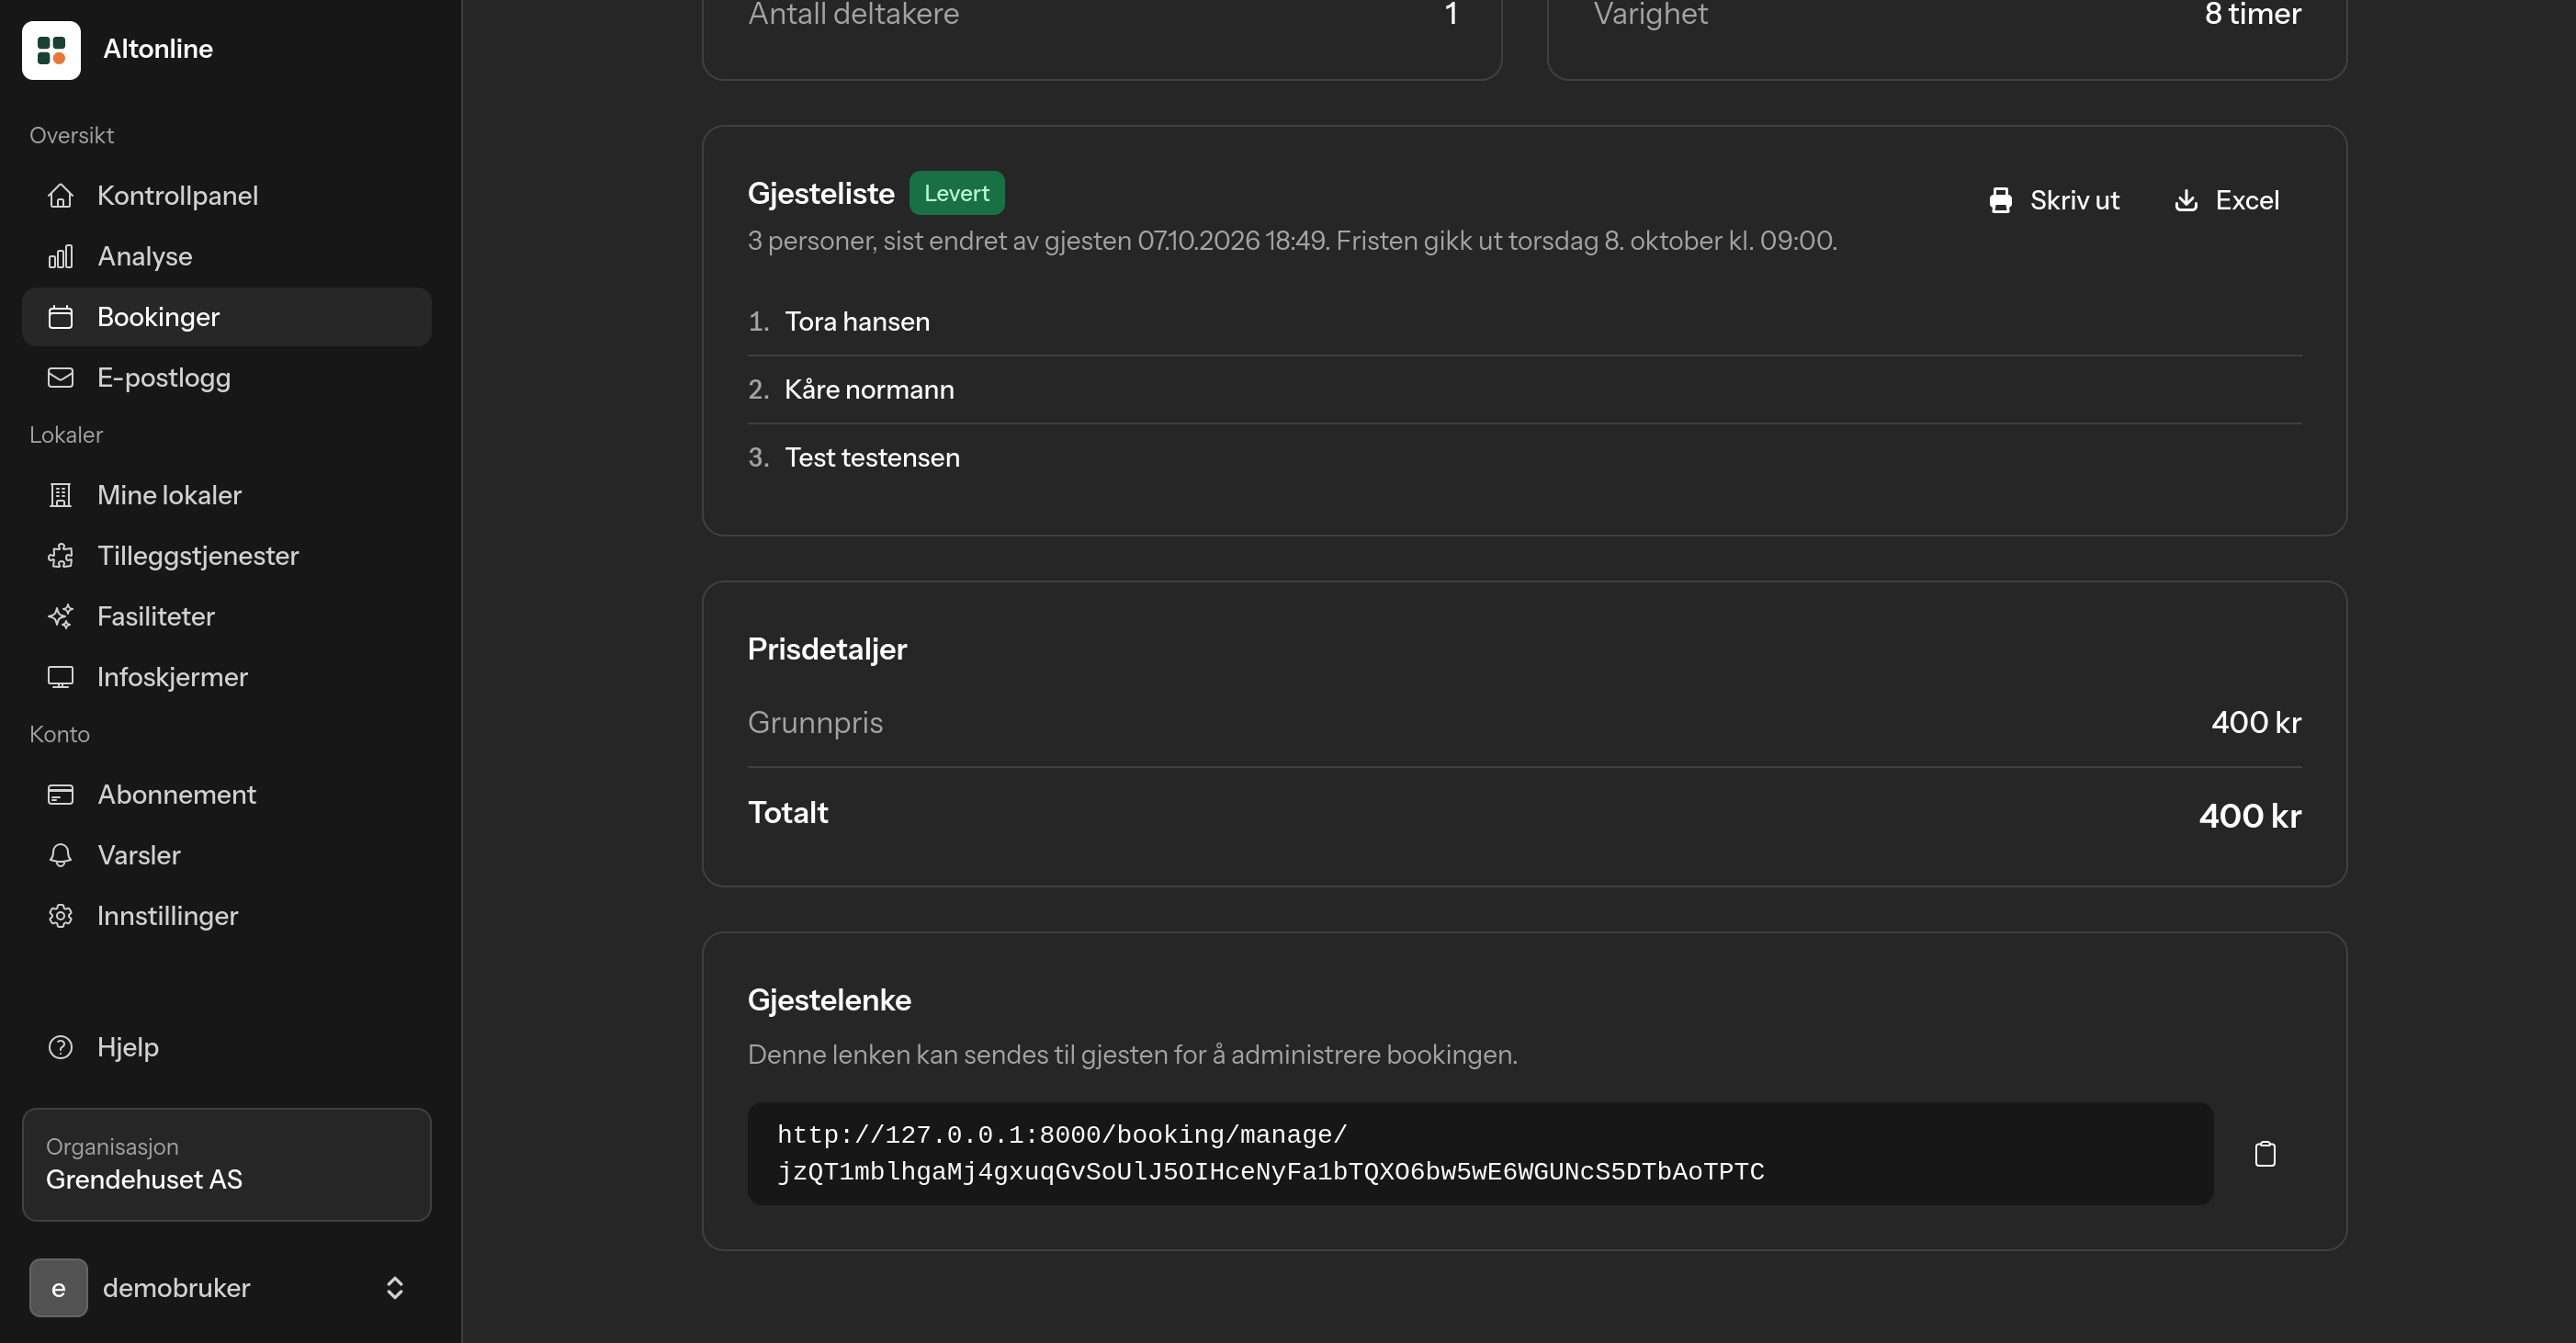Select guest 'Kåre normann'
The image size is (2576, 1343).
[x=869, y=390]
